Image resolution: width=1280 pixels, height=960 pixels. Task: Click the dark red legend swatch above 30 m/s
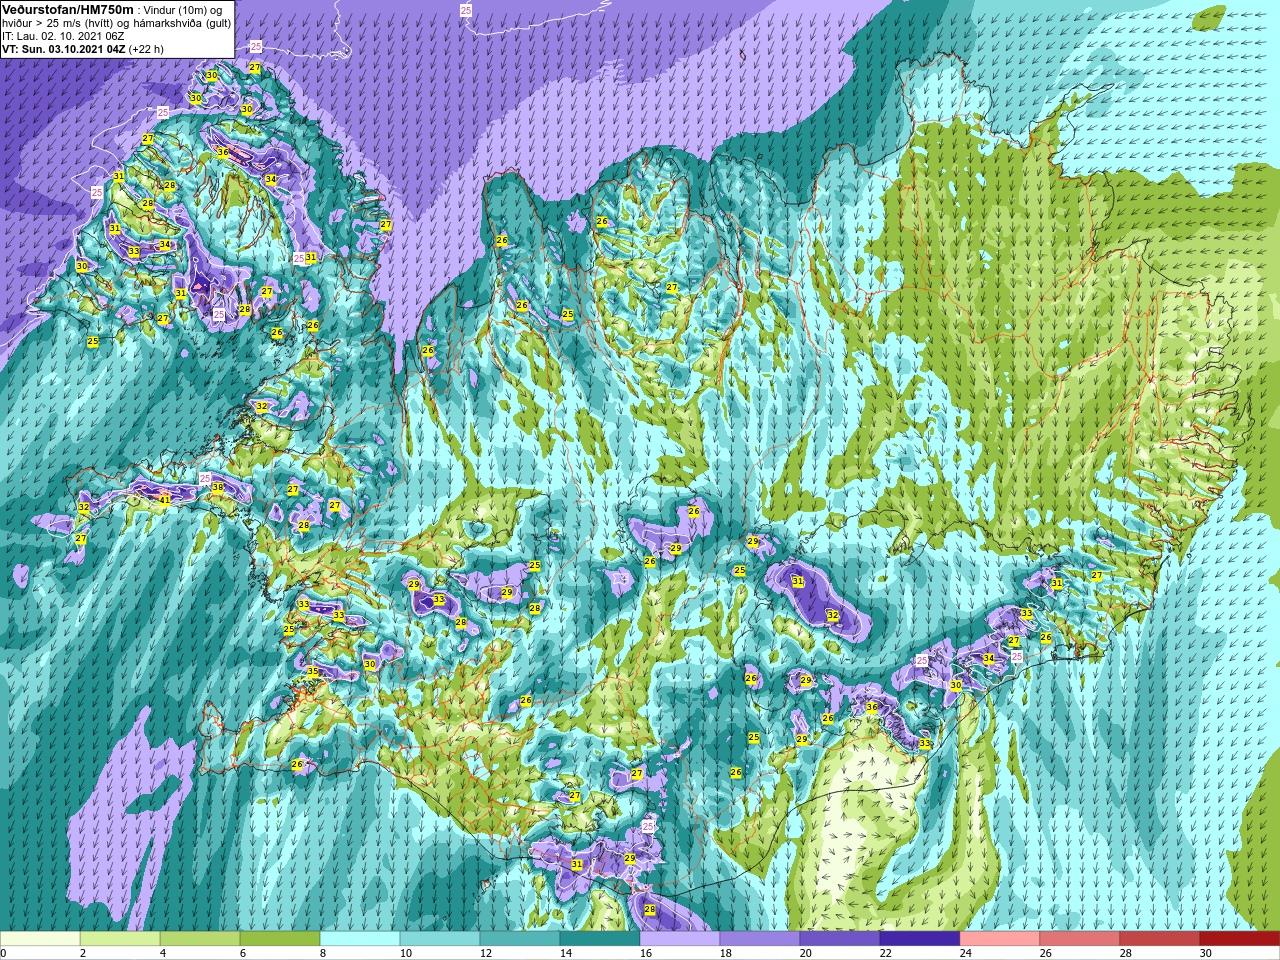tap(1240, 939)
